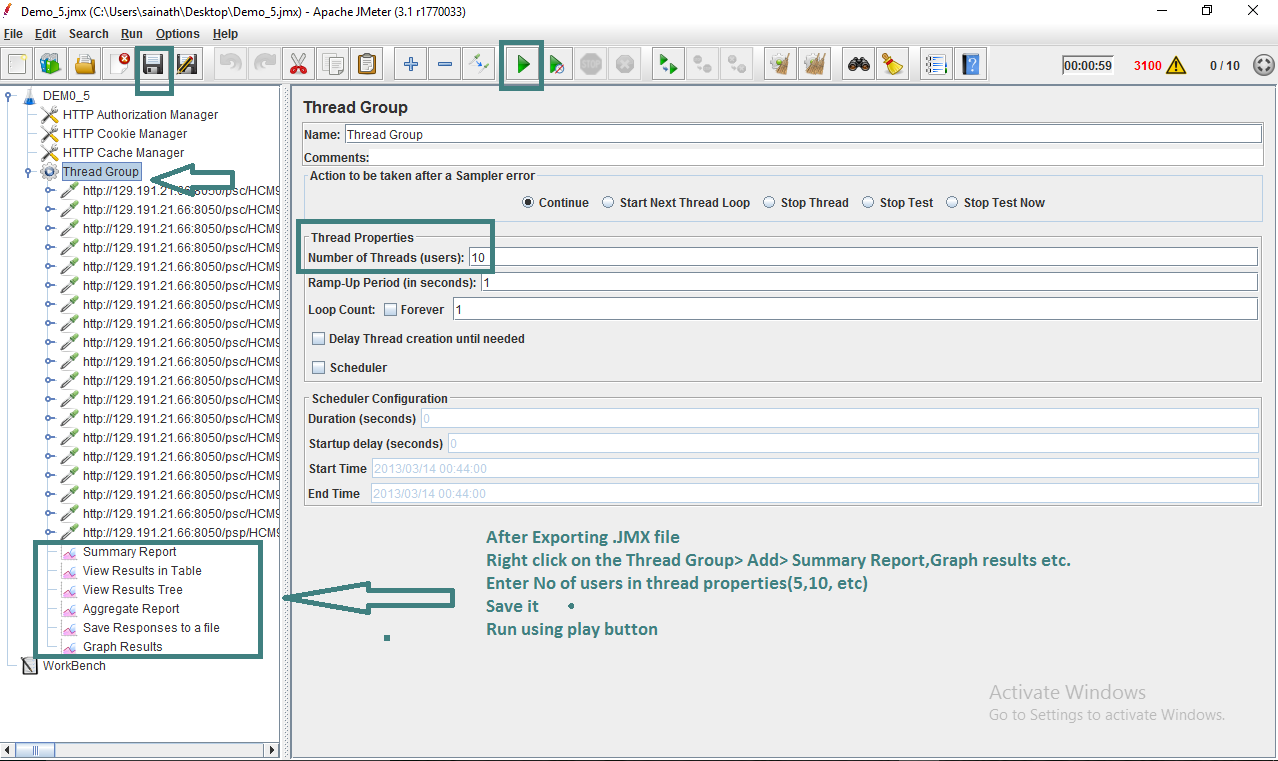Select the Continue radio button
This screenshot has height=761, width=1278.
pos(528,202)
